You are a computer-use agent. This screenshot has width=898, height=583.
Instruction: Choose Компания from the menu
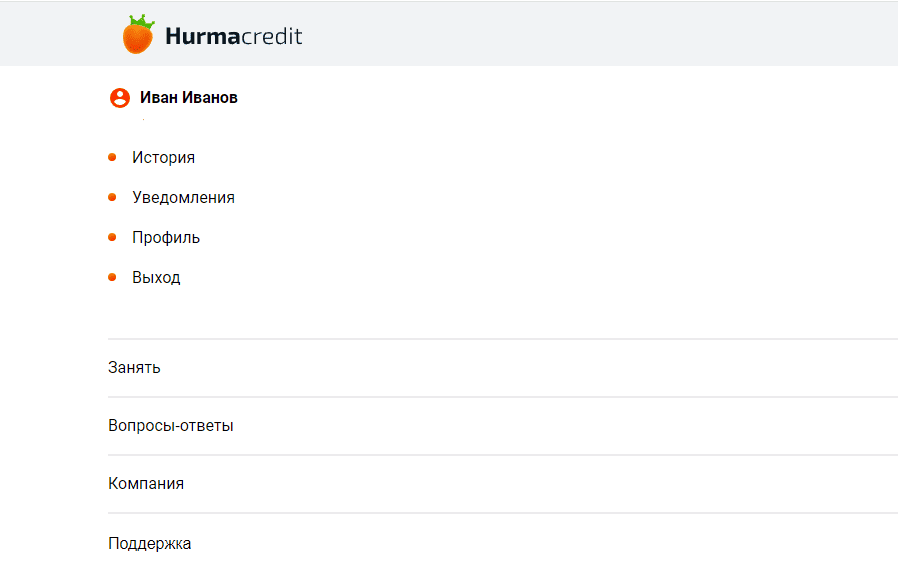coord(146,484)
